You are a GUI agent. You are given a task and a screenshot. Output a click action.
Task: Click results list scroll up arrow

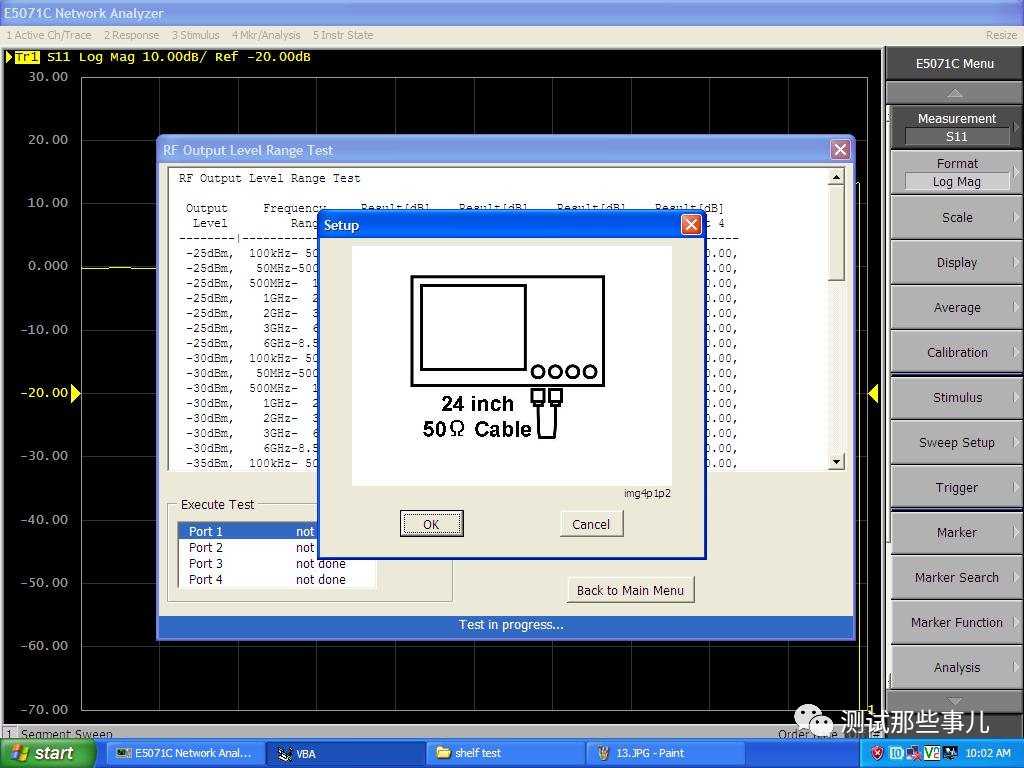836,177
